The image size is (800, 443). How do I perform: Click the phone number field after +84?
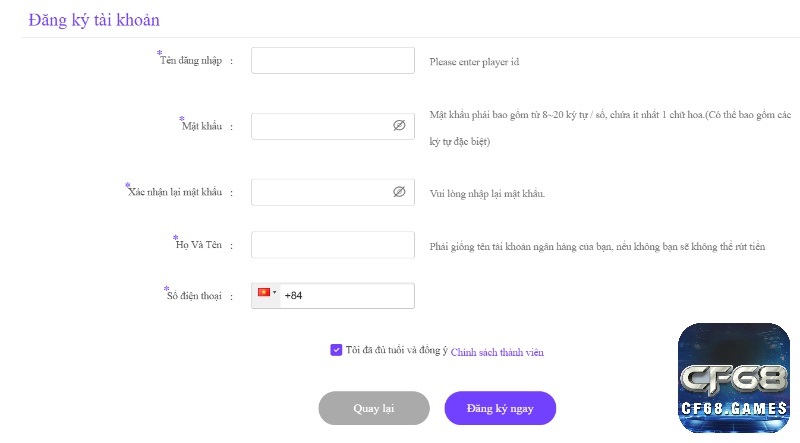coord(357,296)
